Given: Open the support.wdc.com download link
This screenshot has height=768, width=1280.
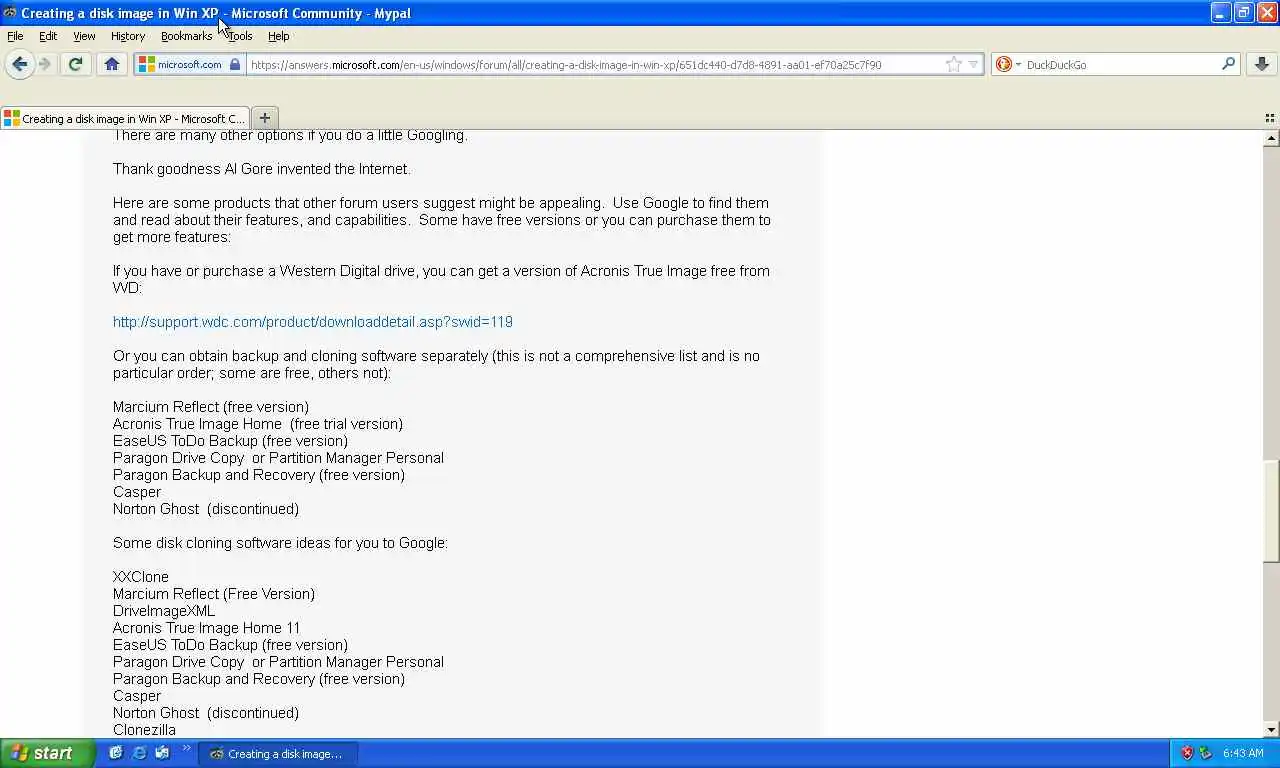Looking at the screenshot, I should coord(313,322).
